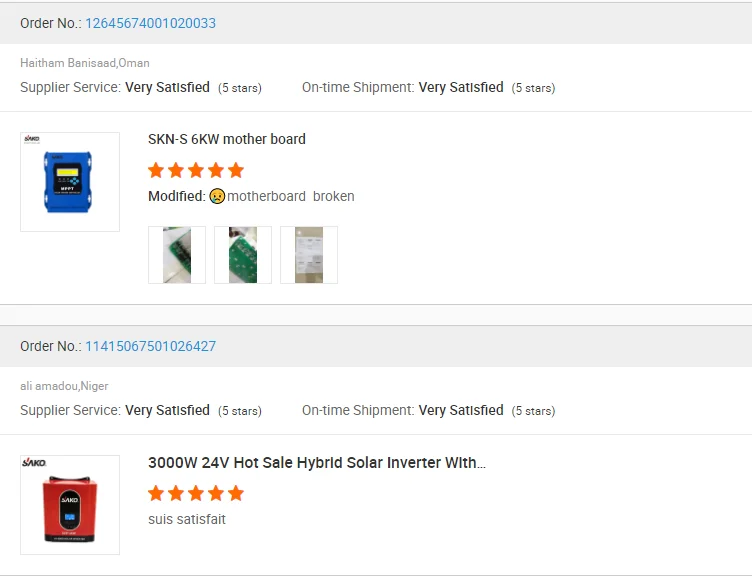This screenshot has width=752, height=576.
Task: Click the sad emoji in motherboard review
Action: [217, 196]
